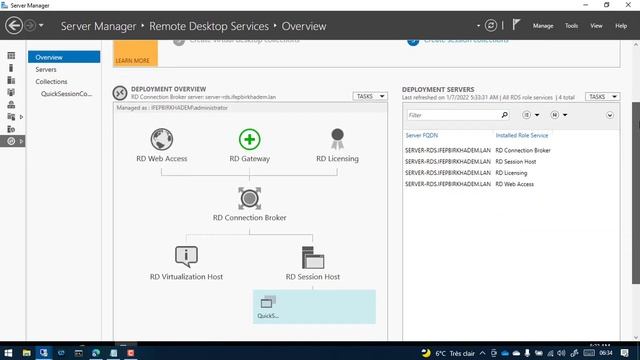Image resolution: width=640 pixels, height=360 pixels.
Task: Click the RD Licensing ribbon icon
Action: 337,139
